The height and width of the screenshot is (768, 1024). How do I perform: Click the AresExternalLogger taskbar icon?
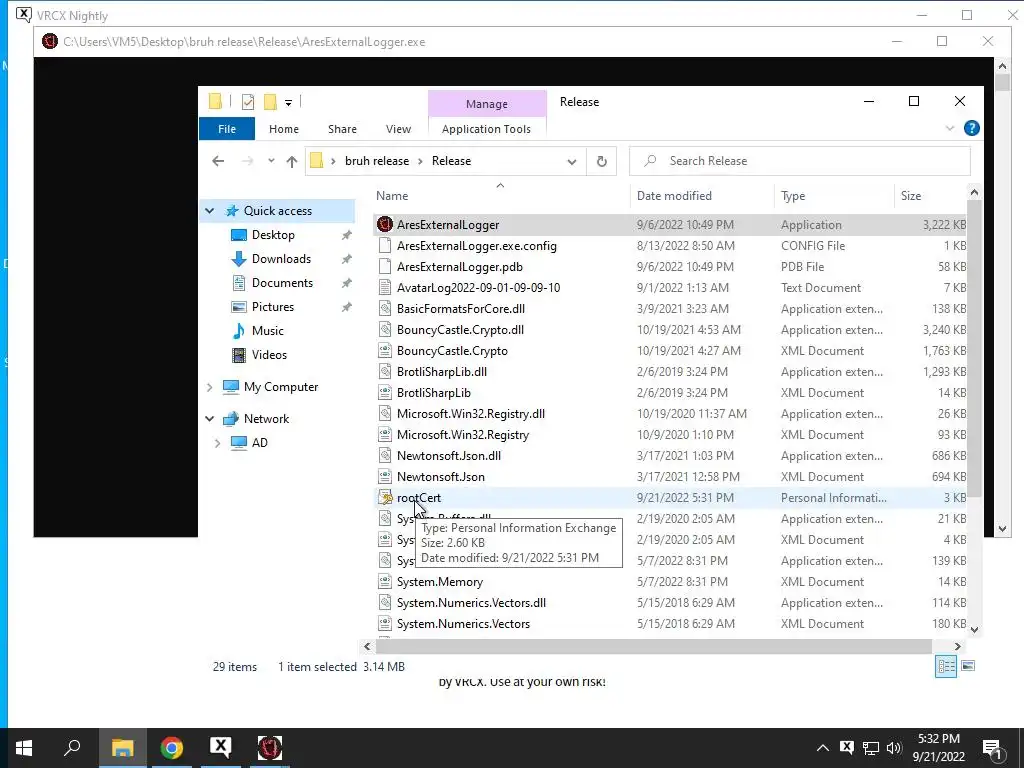click(270, 748)
